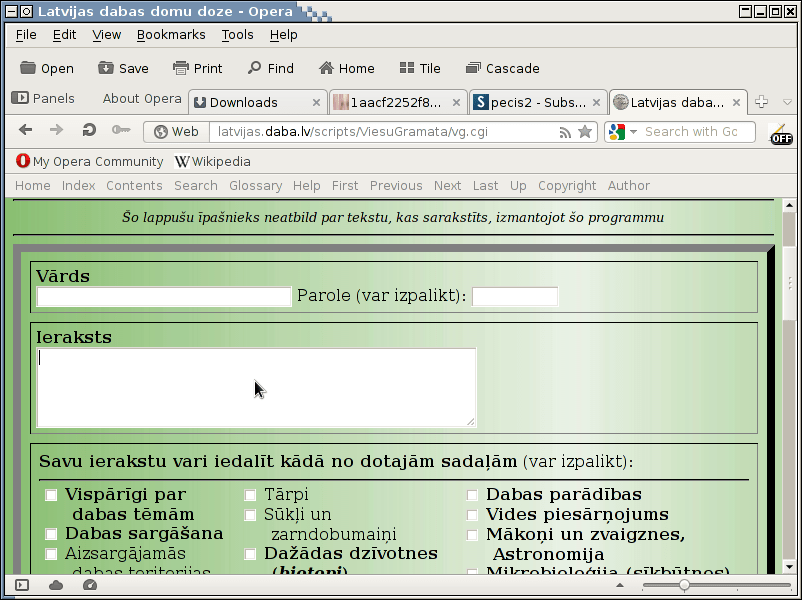The image size is (802, 600).
Task: Focus the Ieraksts text area
Action: [256, 387]
